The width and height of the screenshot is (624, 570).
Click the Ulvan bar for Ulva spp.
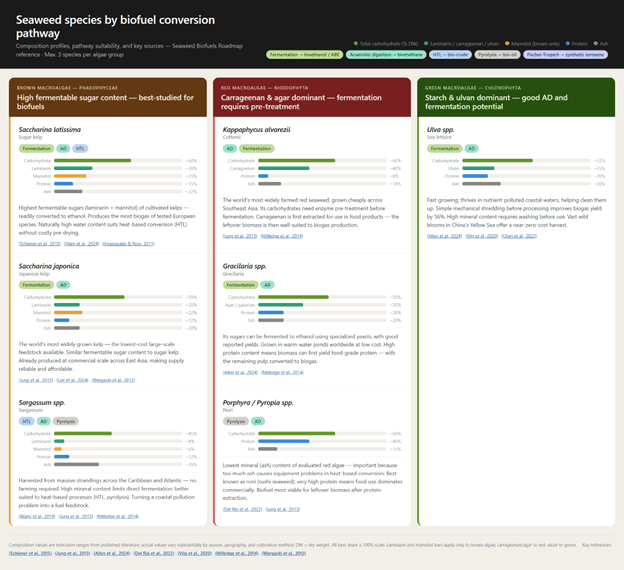(x=478, y=168)
